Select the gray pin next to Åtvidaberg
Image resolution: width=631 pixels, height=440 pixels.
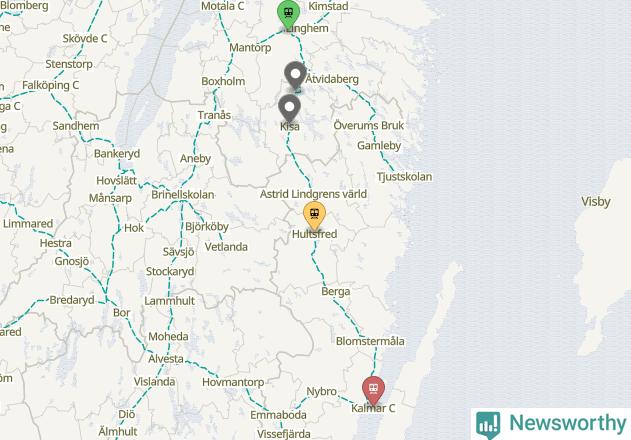coord(295,76)
